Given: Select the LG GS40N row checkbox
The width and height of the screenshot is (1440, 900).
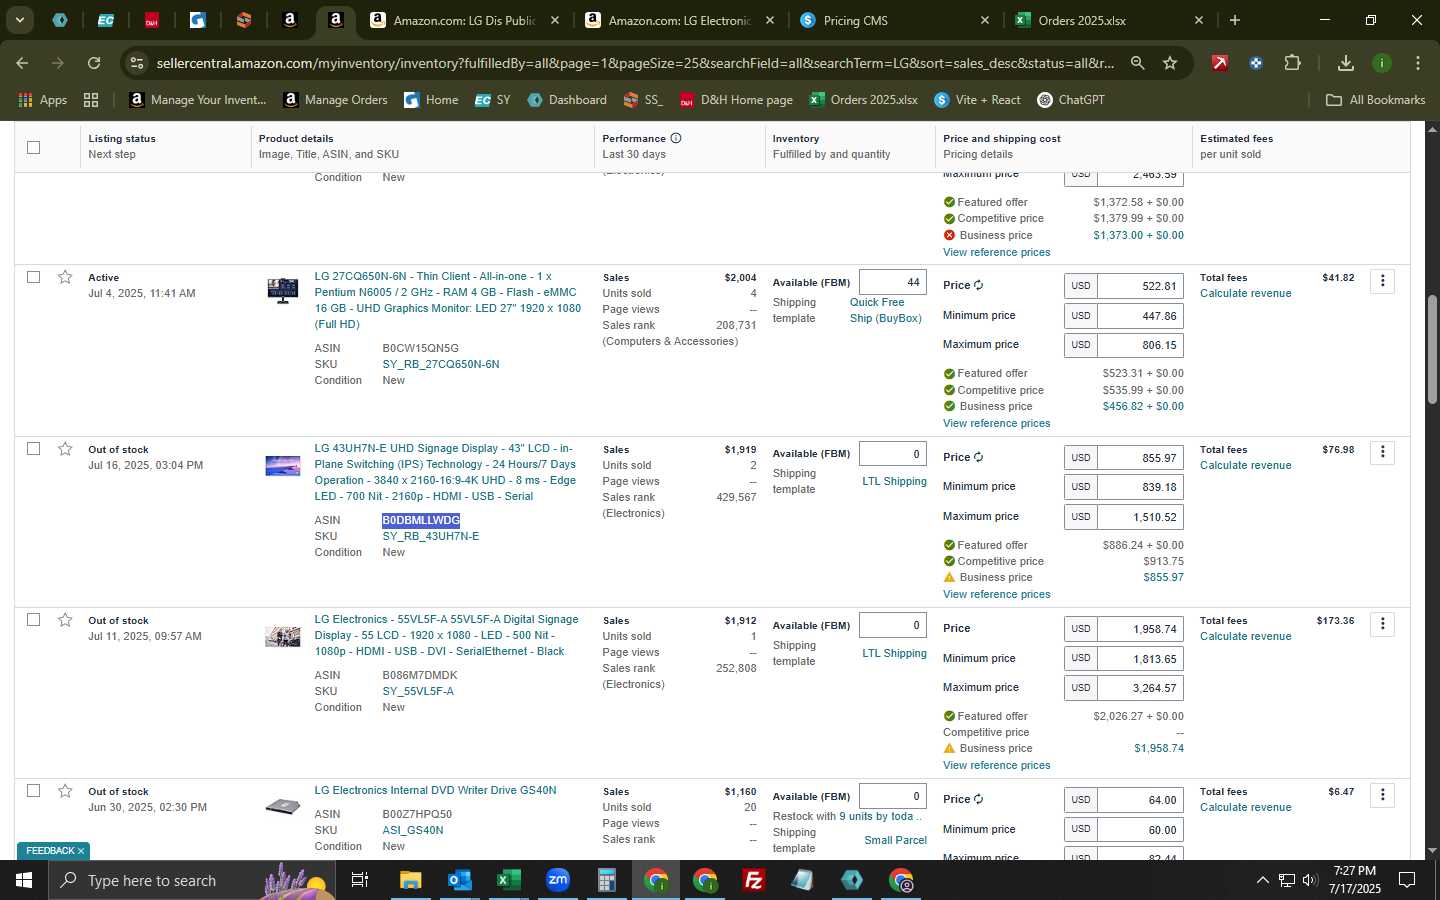Looking at the screenshot, I should (33, 791).
